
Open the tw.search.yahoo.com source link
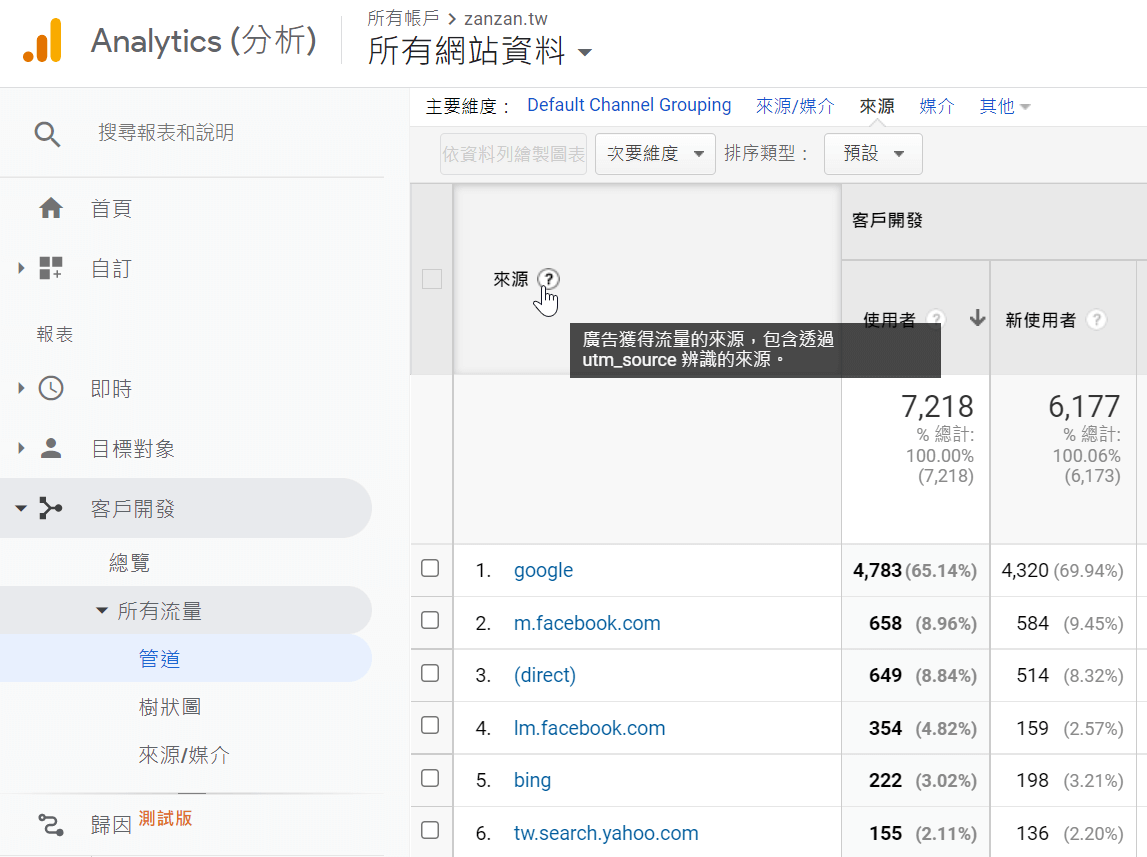coord(606,833)
